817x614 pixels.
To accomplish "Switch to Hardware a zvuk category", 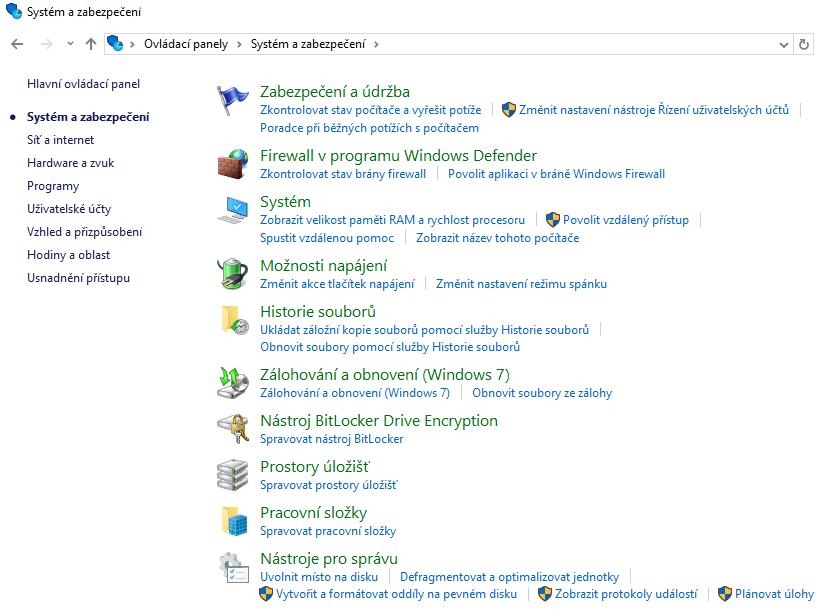I will [70, 163].
